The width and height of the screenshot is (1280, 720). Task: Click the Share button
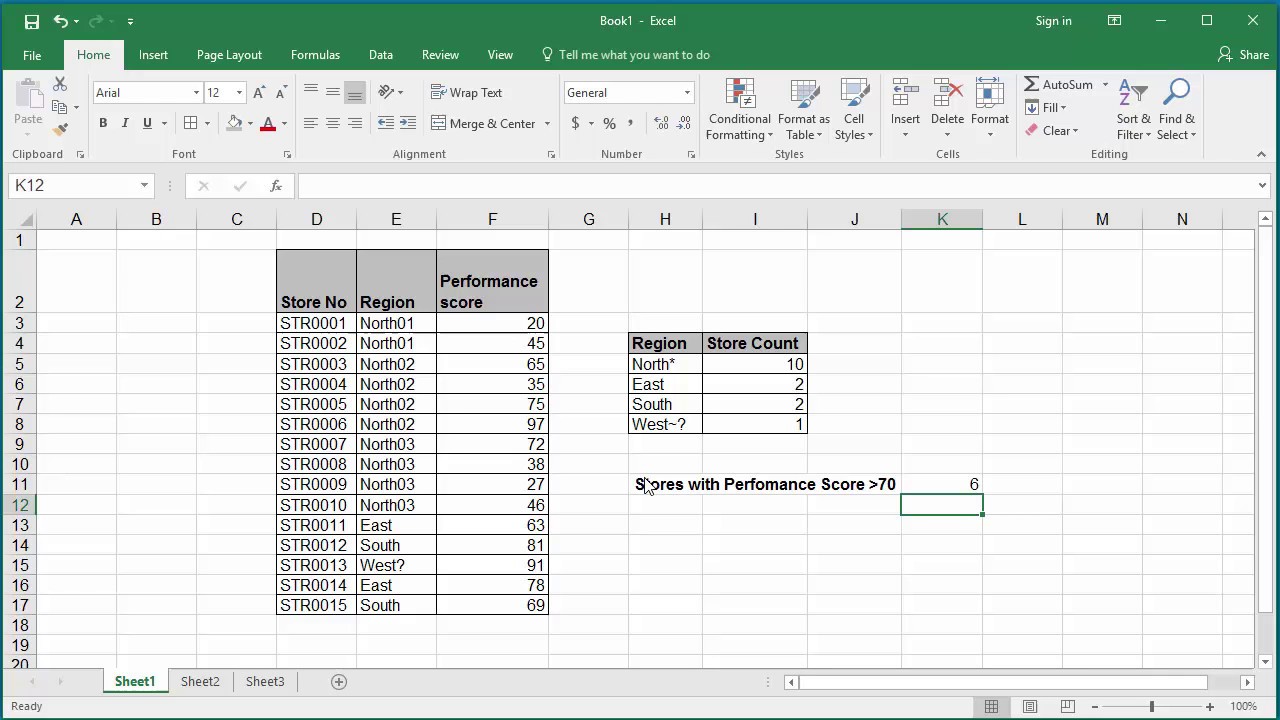pos(1243,55)
